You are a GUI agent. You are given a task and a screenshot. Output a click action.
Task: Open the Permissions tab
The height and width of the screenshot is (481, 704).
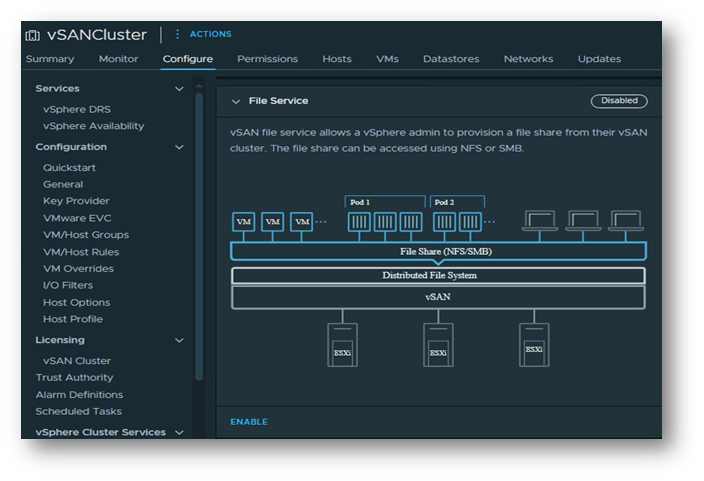(x=268, y=59)
